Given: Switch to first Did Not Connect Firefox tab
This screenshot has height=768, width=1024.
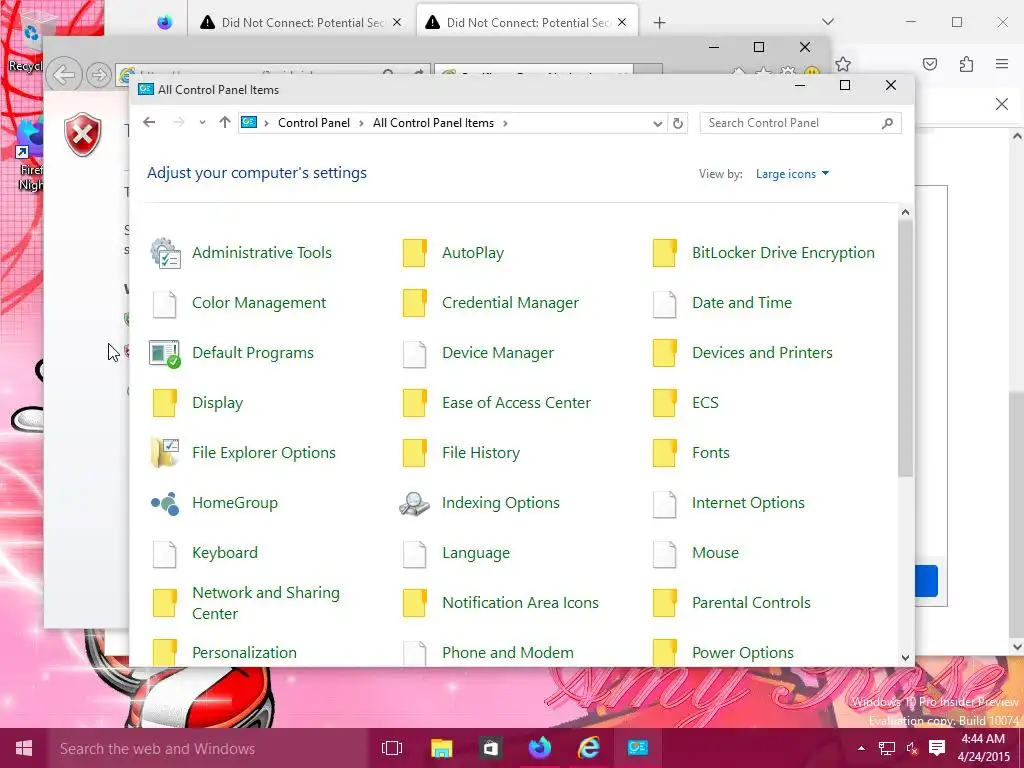Looking at the screenshot, I should (x=300, y=23).
